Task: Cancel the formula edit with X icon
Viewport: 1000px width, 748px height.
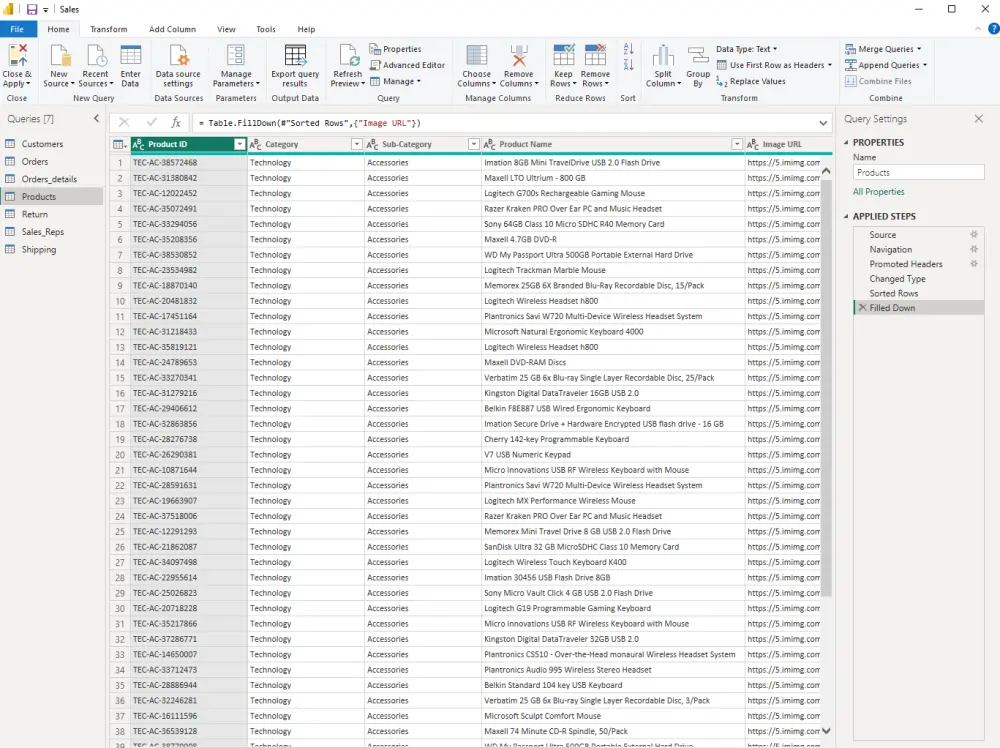Action: click(x=124, y=122)
